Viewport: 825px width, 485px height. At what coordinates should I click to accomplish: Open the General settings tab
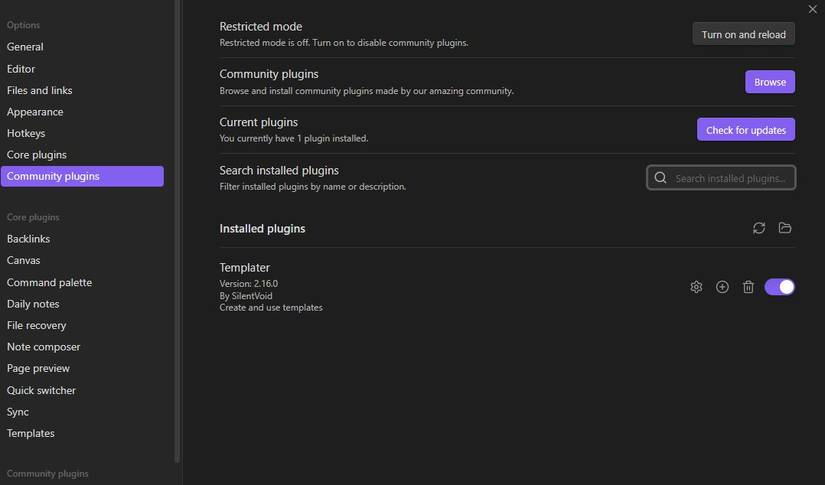(25, 47)
